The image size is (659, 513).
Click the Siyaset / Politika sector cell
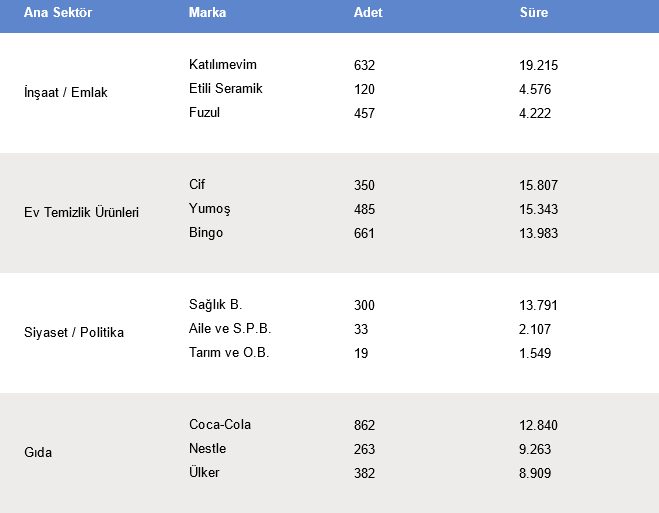(x=73, y=332)
